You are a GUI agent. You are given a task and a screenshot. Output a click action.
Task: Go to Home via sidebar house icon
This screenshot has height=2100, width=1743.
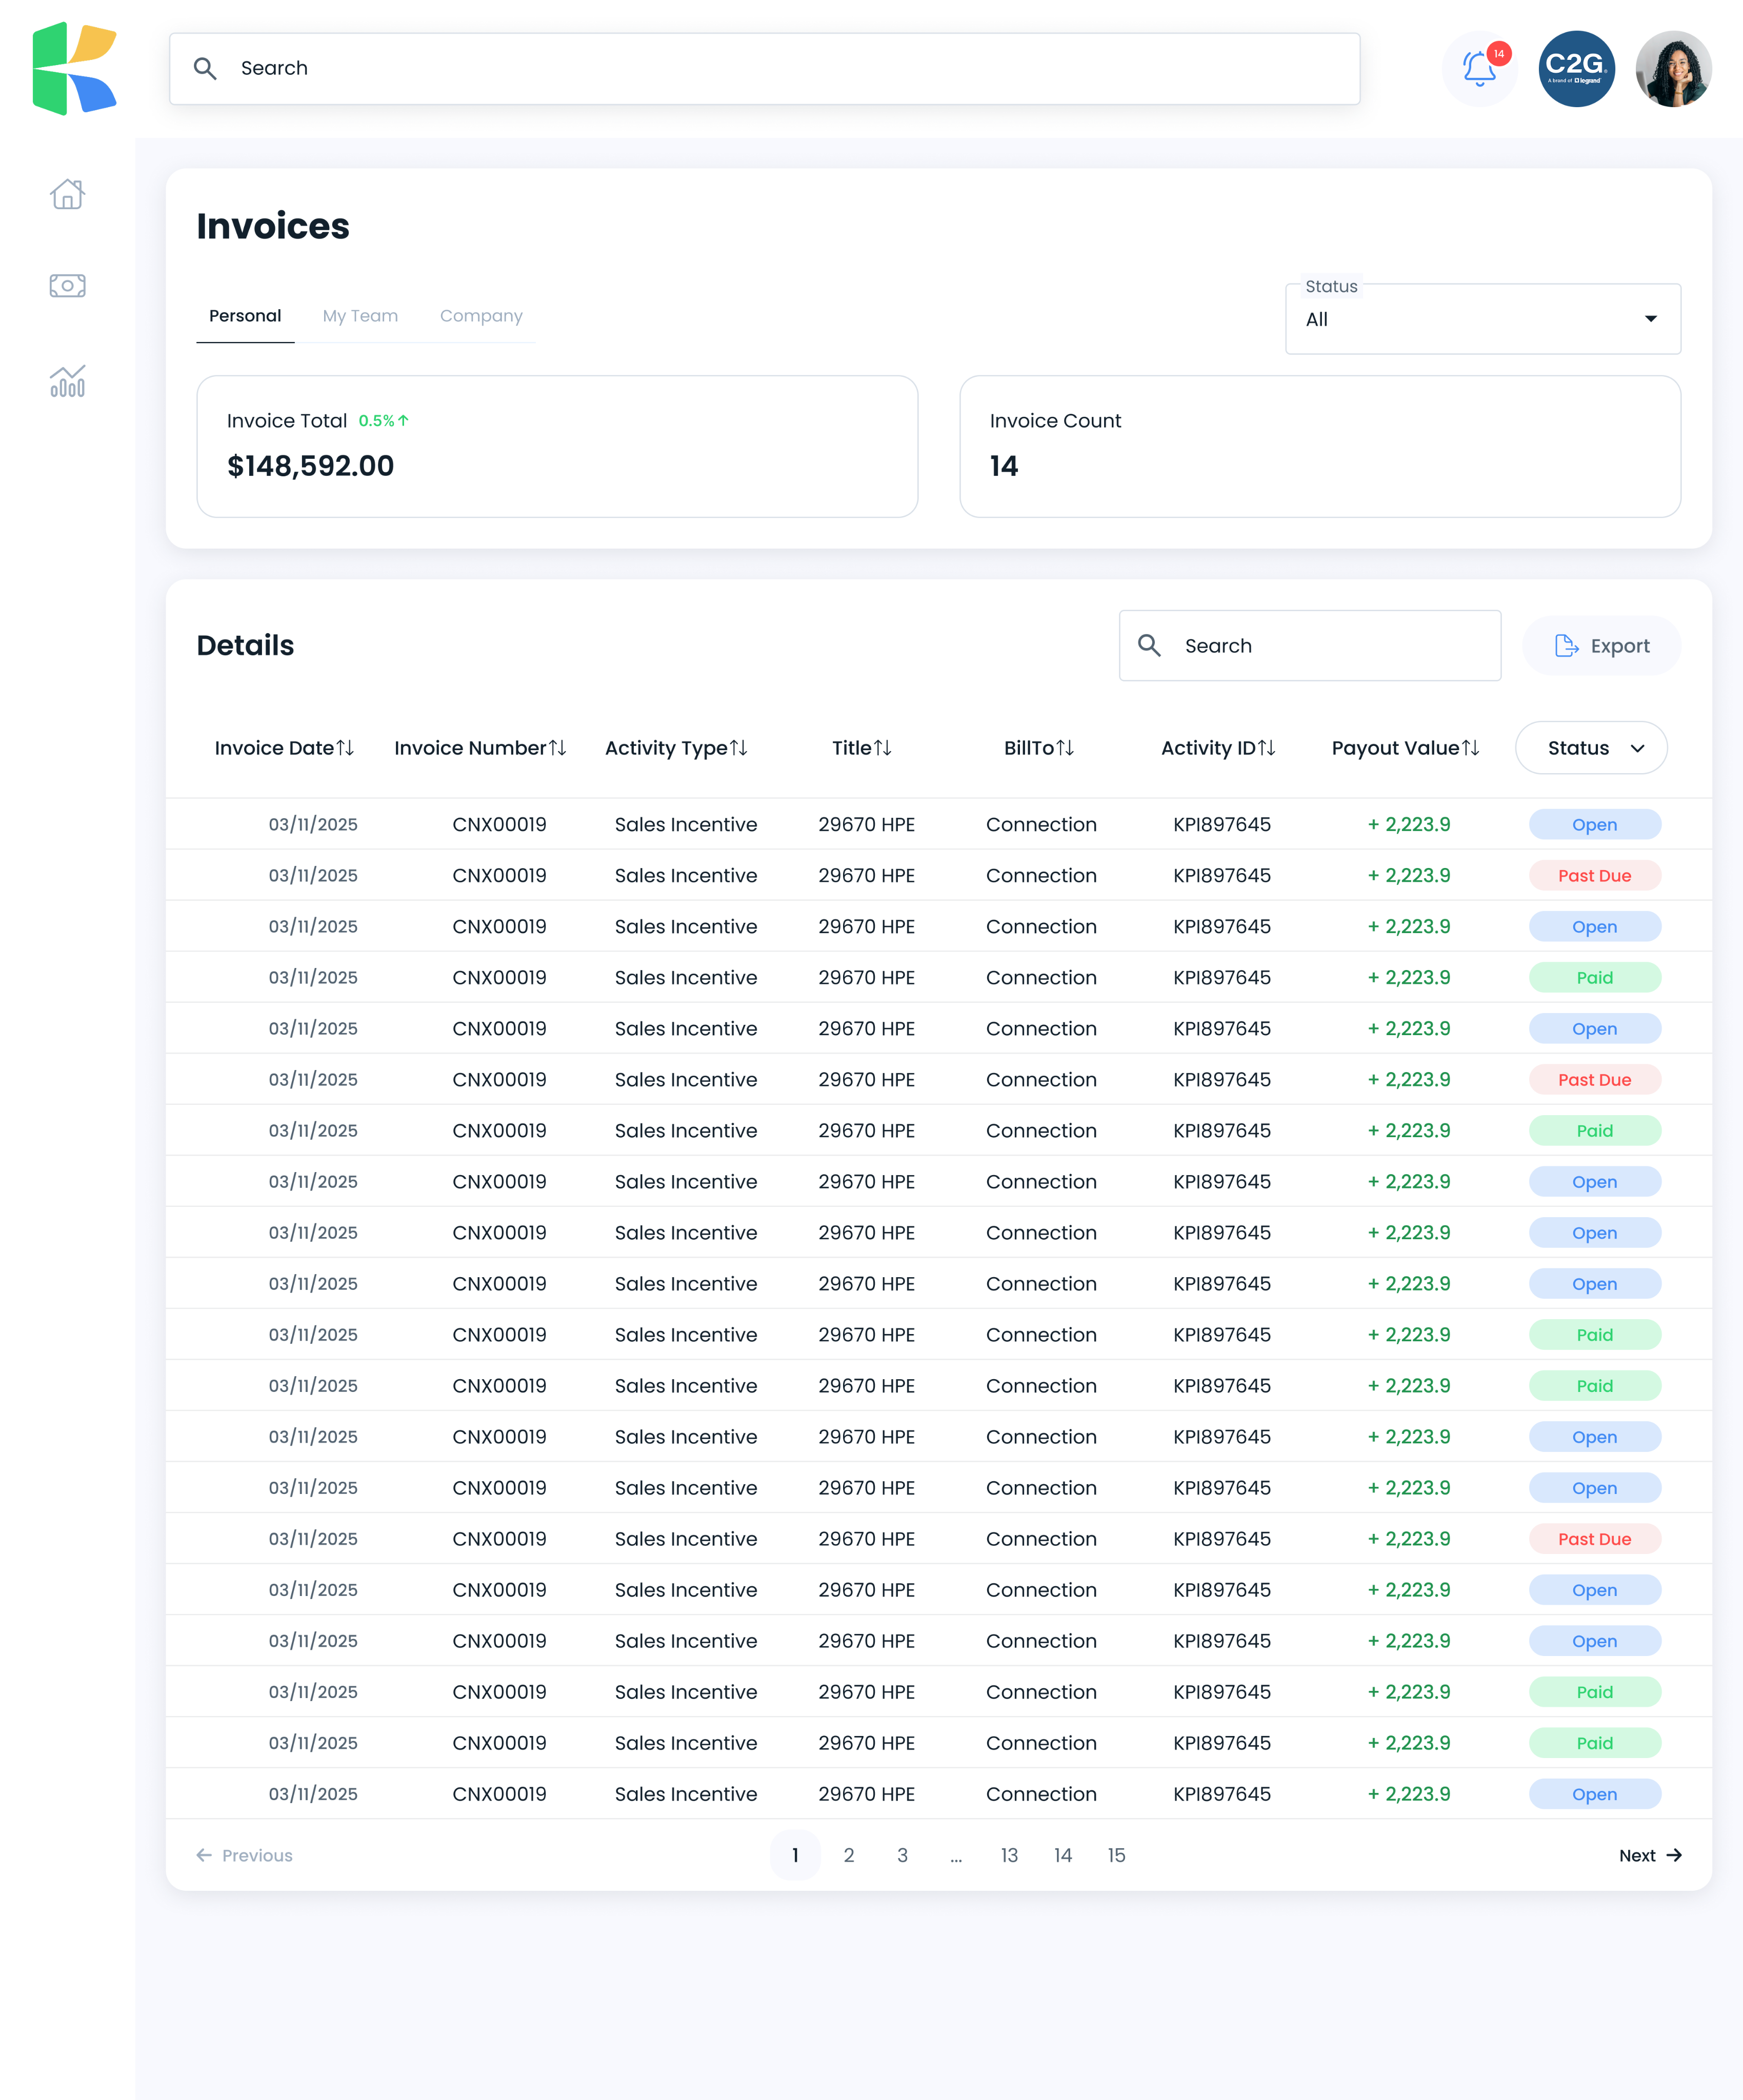pos(67,194)
